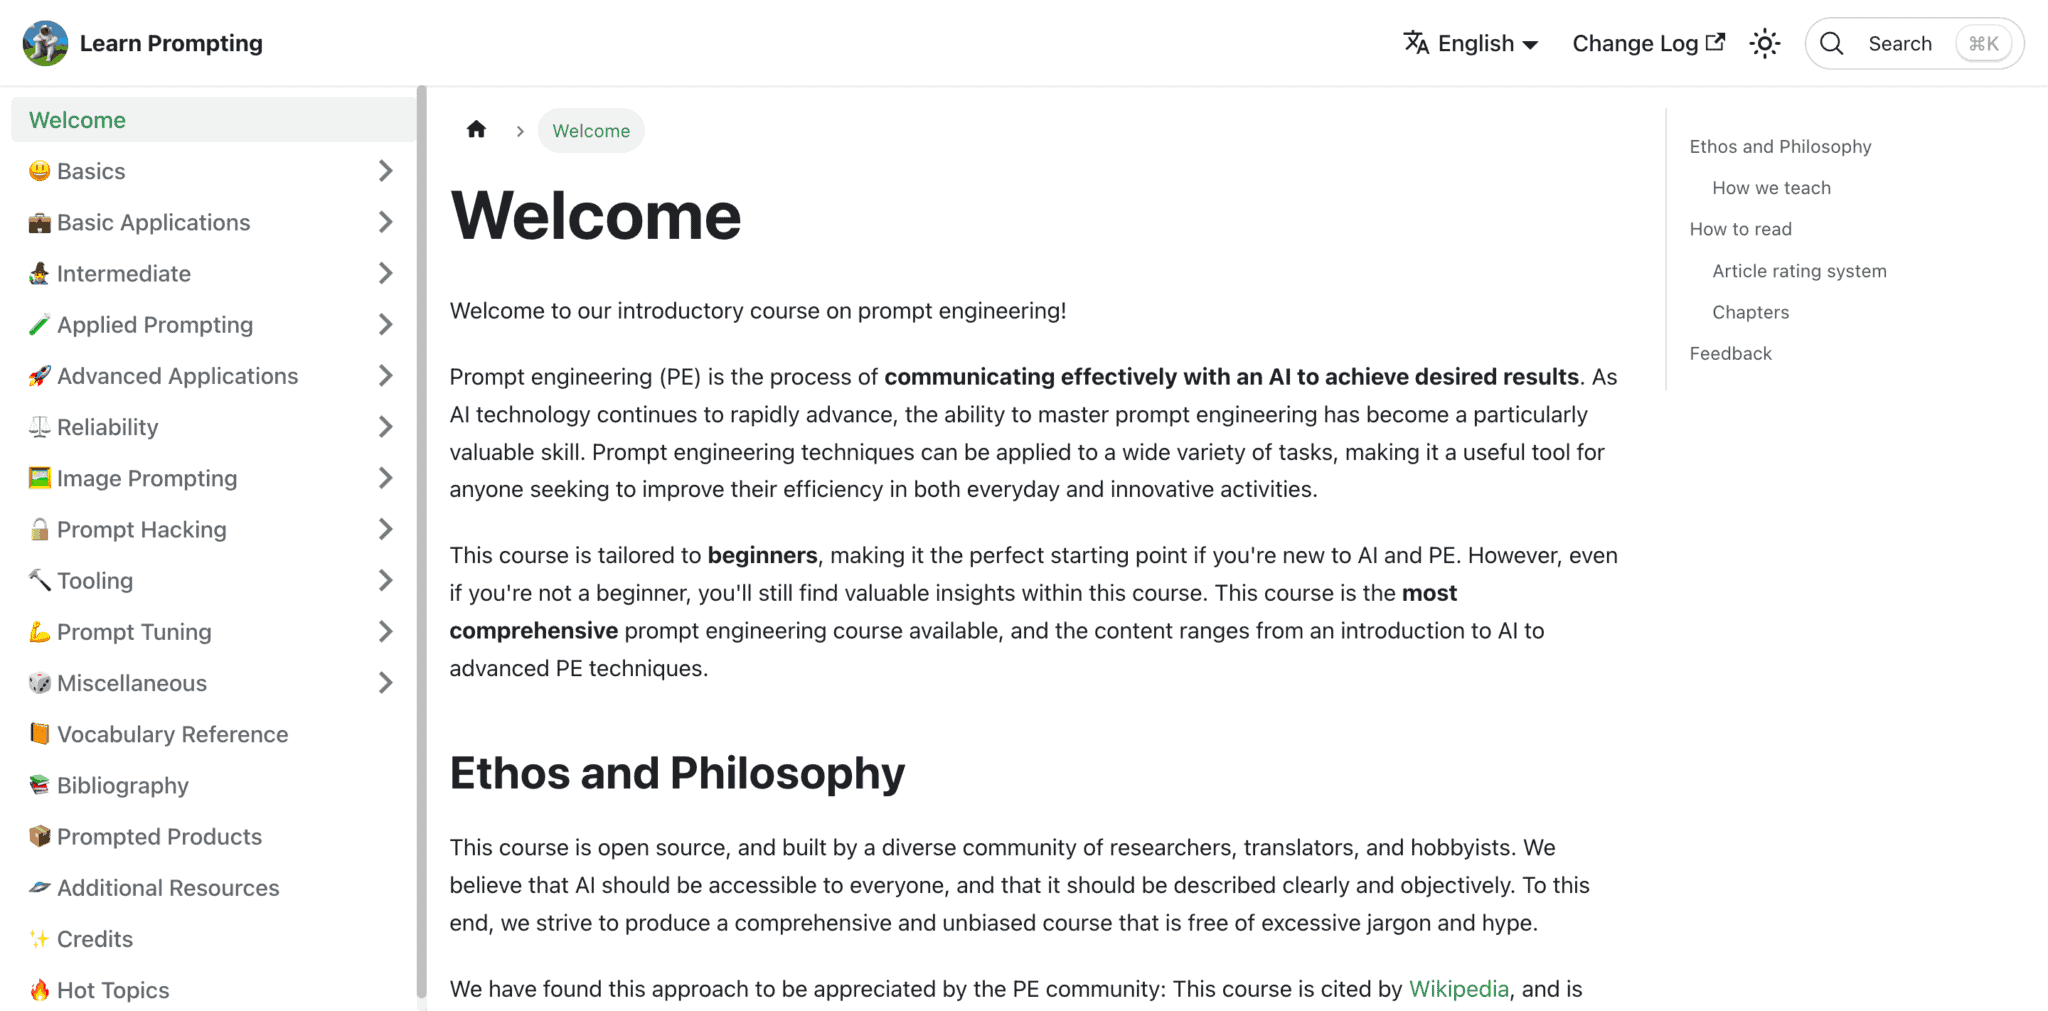Click the lock icon next to Prompt Hacking
The image size is (2048, 1011).
tap(39, 529)
